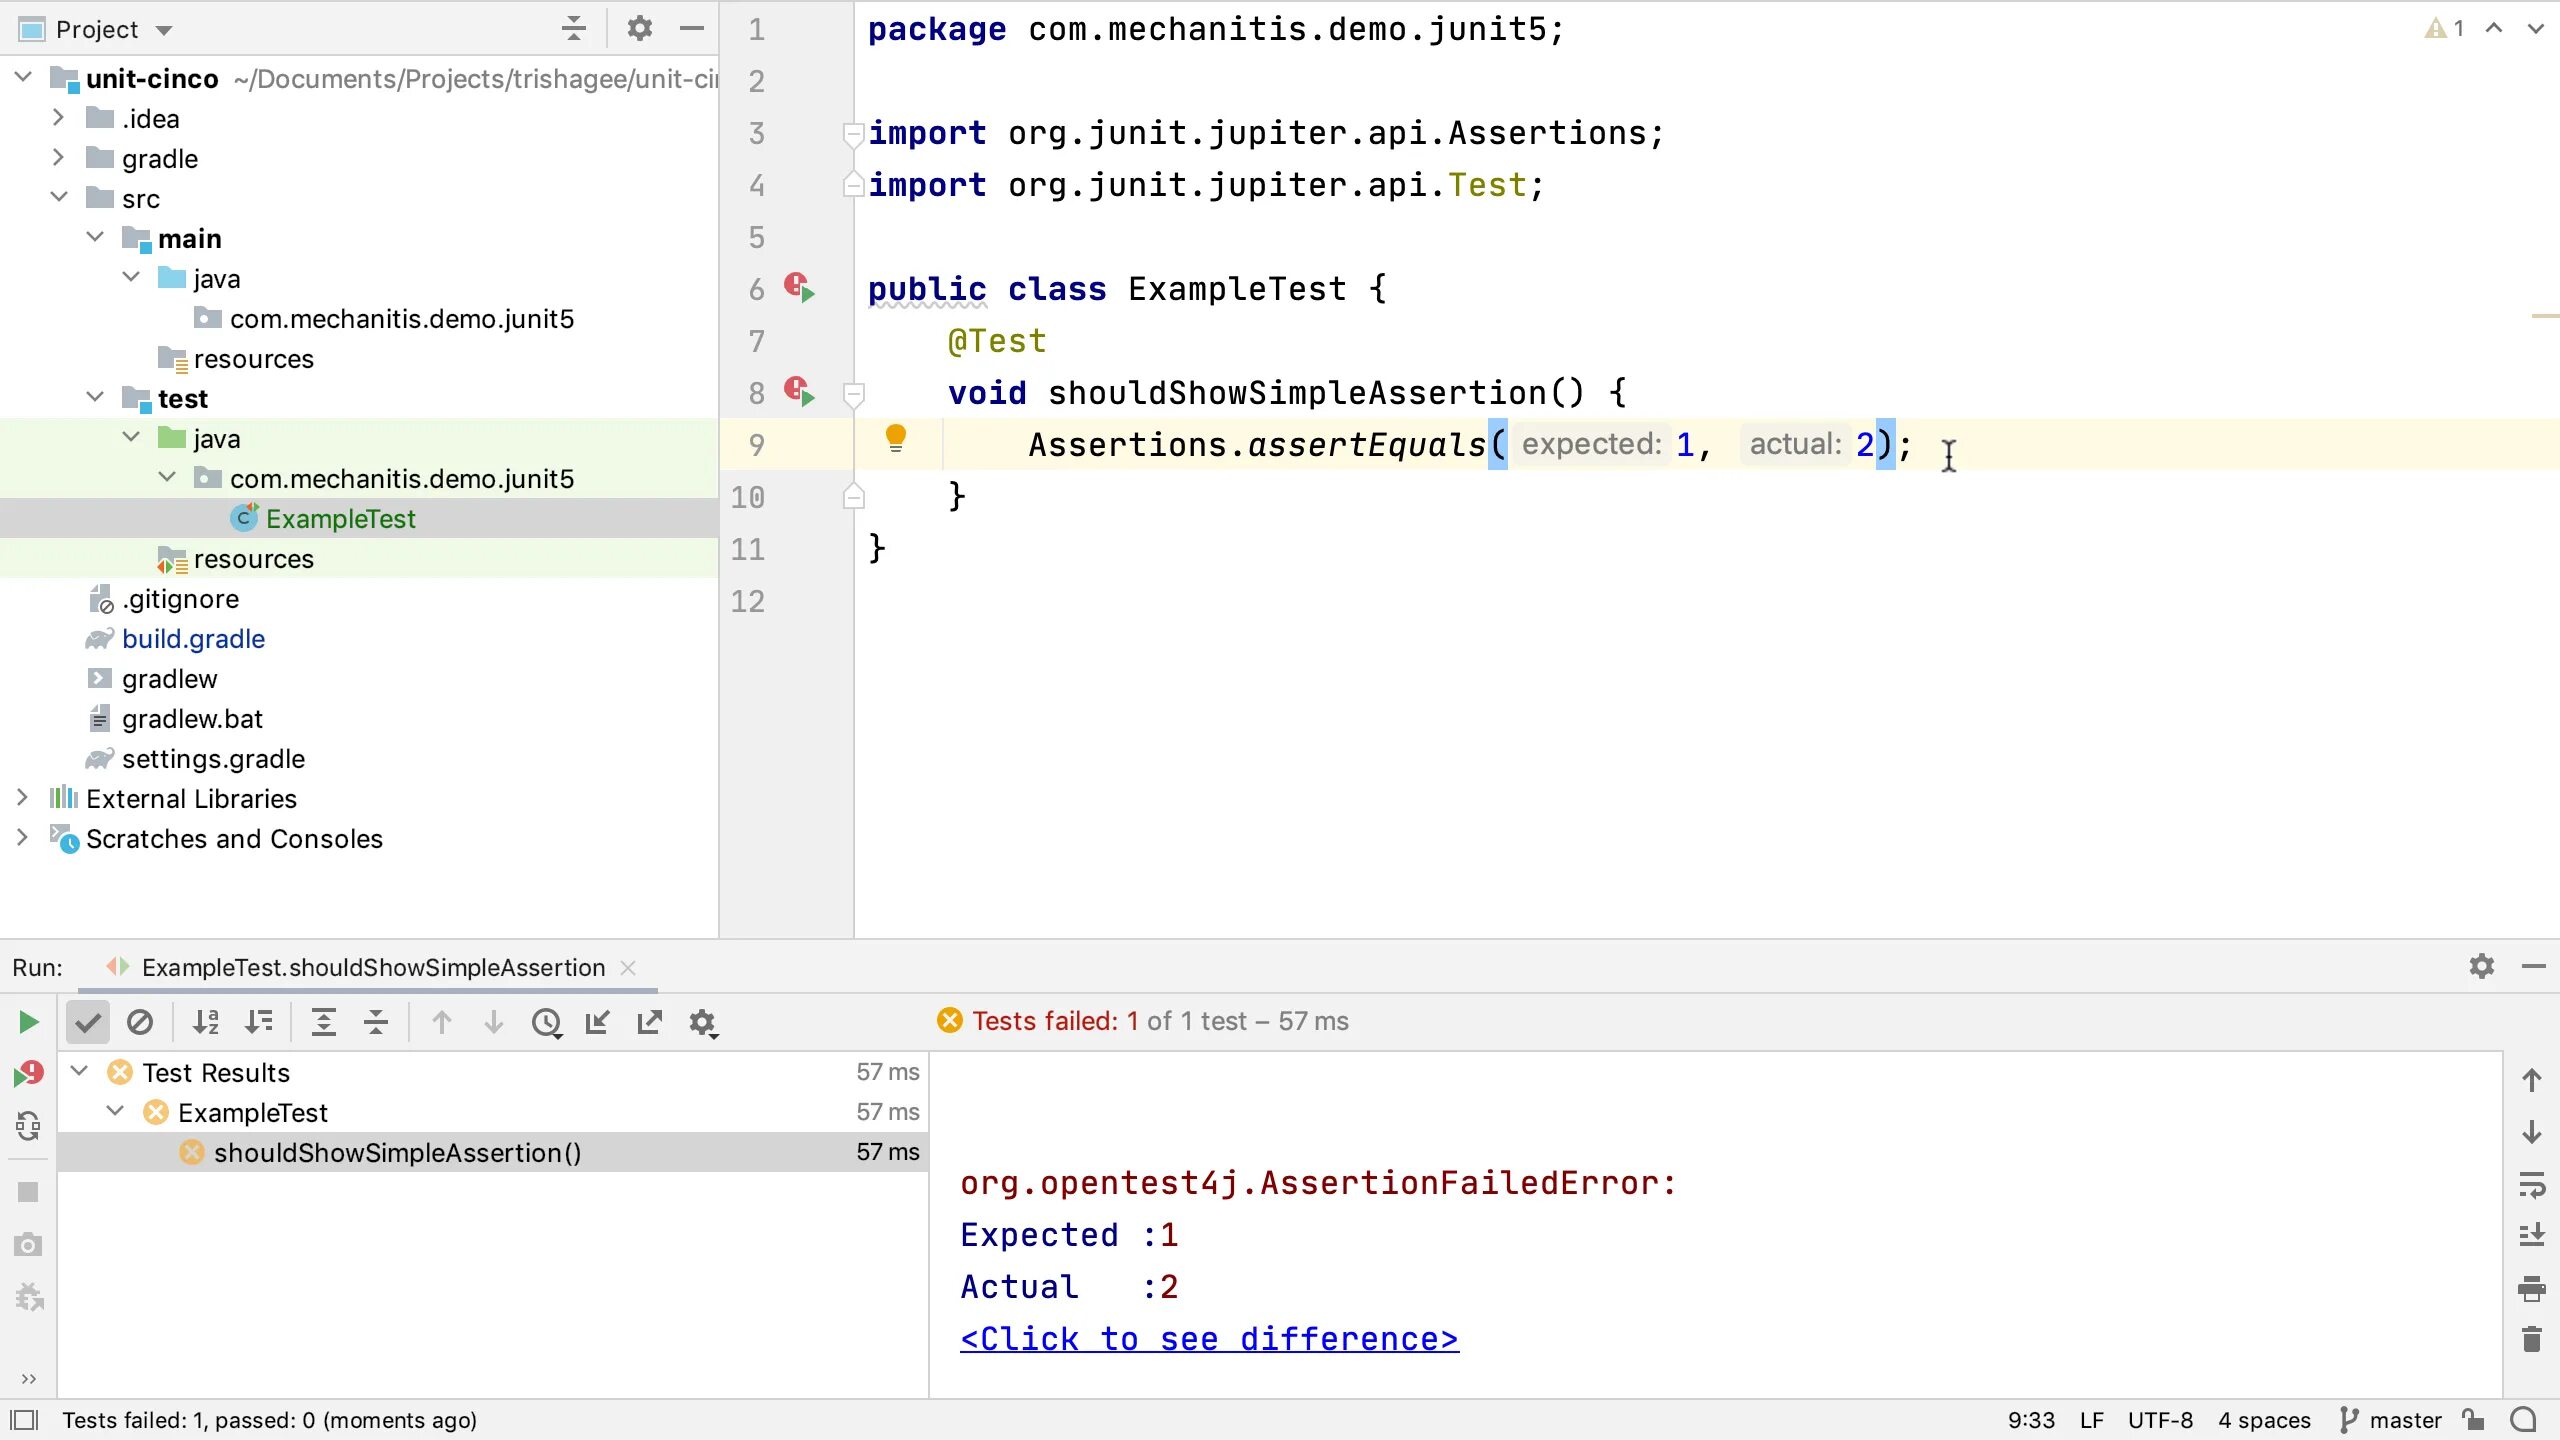Collapse the main source folder
Image resolution: width=2560 pixels, height=1440 pixels.
tap(95, 237)
